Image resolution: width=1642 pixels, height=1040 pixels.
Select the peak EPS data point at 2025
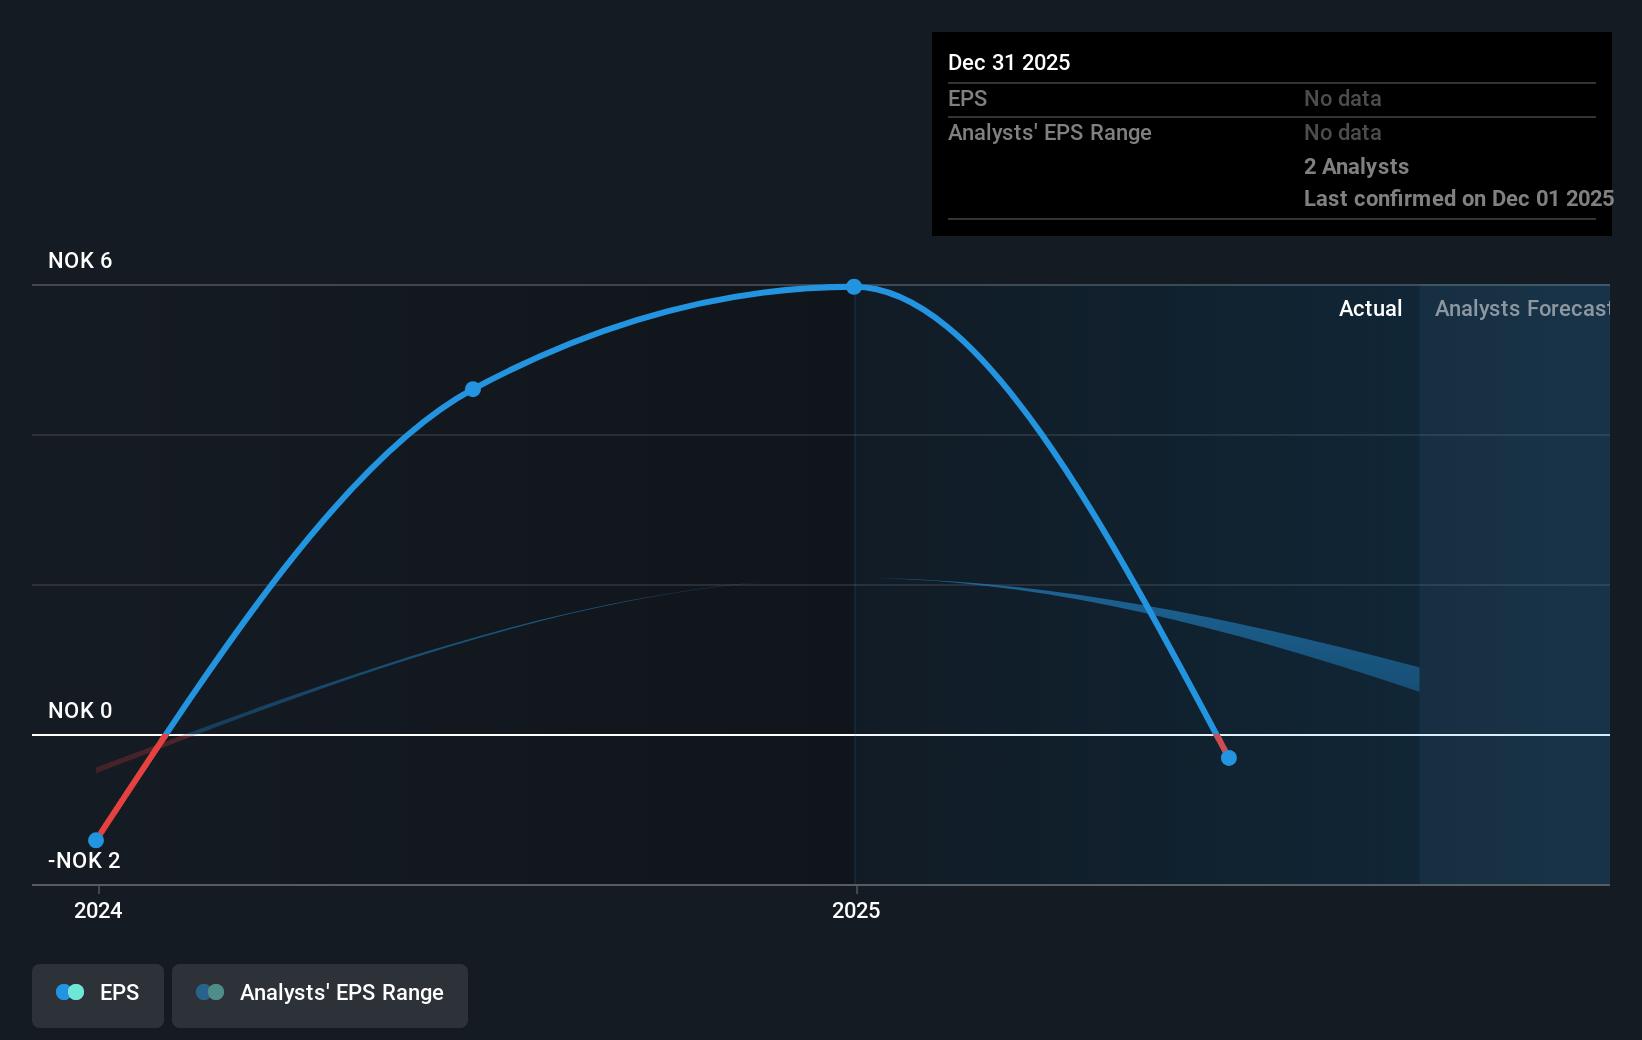(x=854, y=287)
